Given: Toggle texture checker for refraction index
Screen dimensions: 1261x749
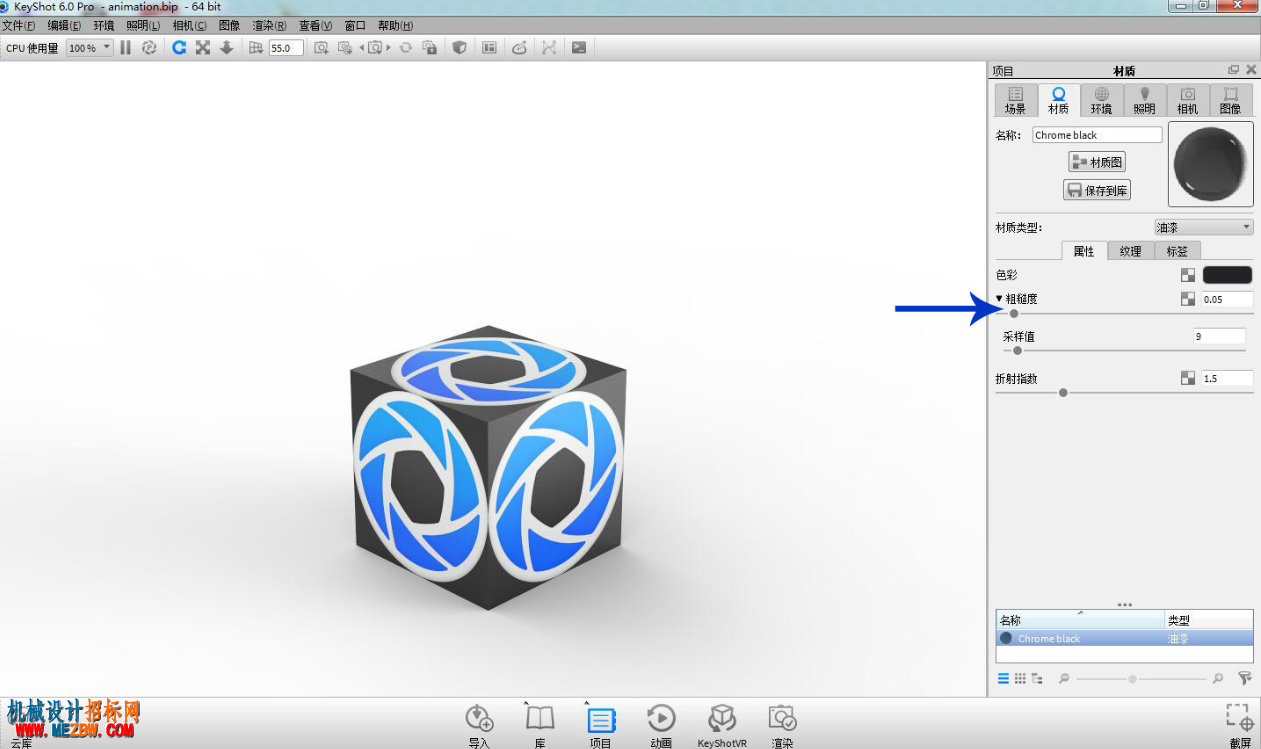Looking at the screenshot, I should click(x=1188, y=378).
